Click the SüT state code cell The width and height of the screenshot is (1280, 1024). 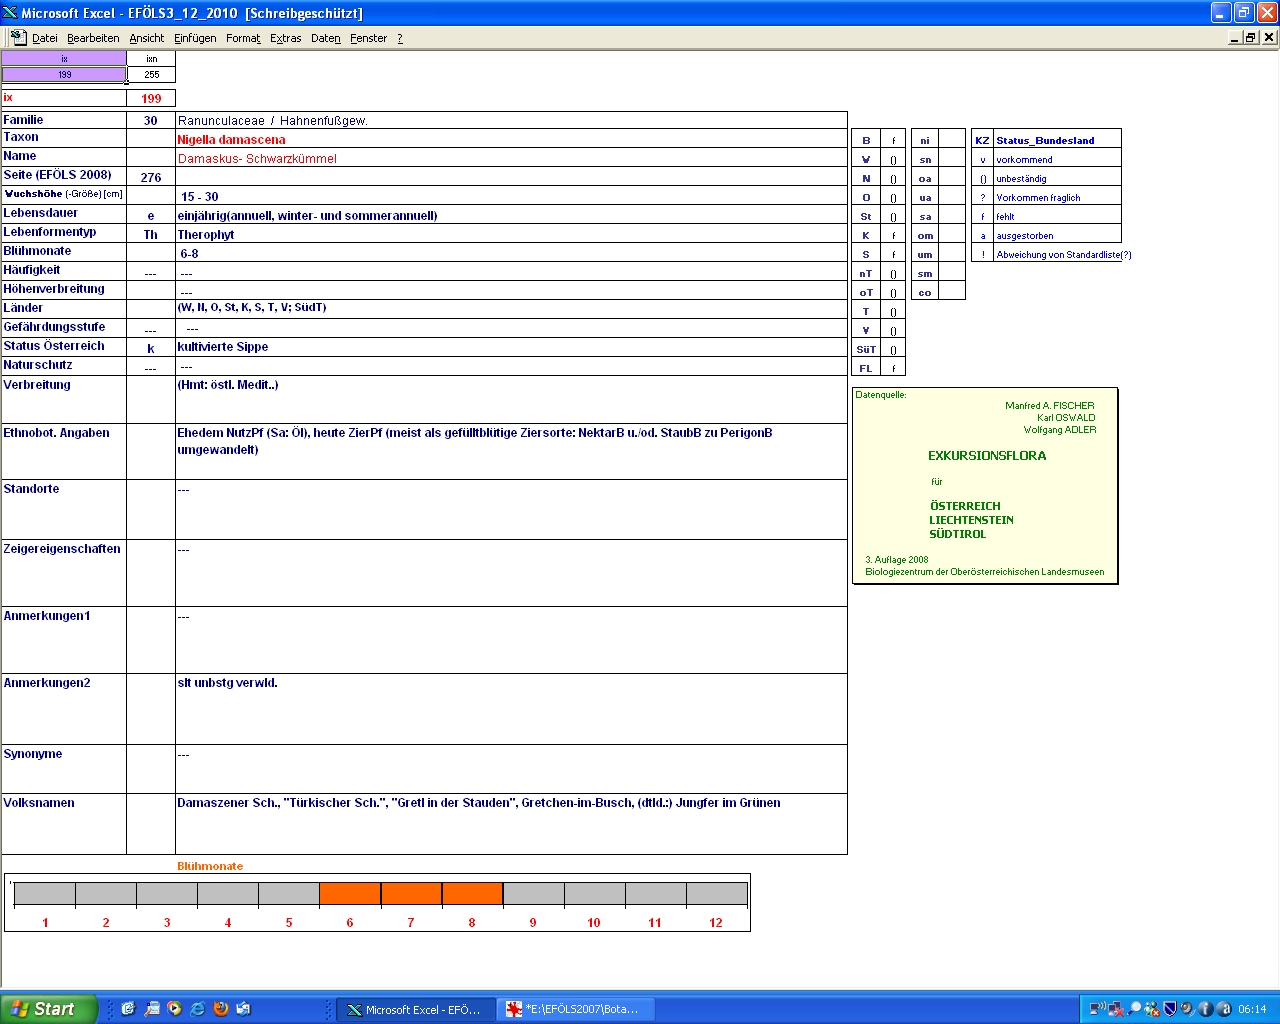tap(866, 350)
